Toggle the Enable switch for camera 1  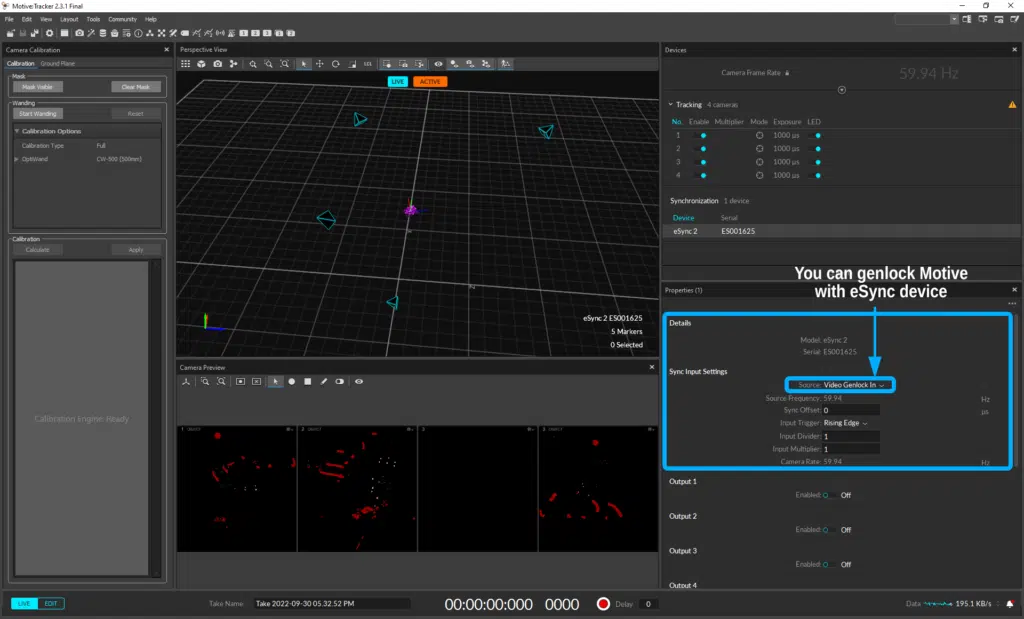tap(701, 135)
